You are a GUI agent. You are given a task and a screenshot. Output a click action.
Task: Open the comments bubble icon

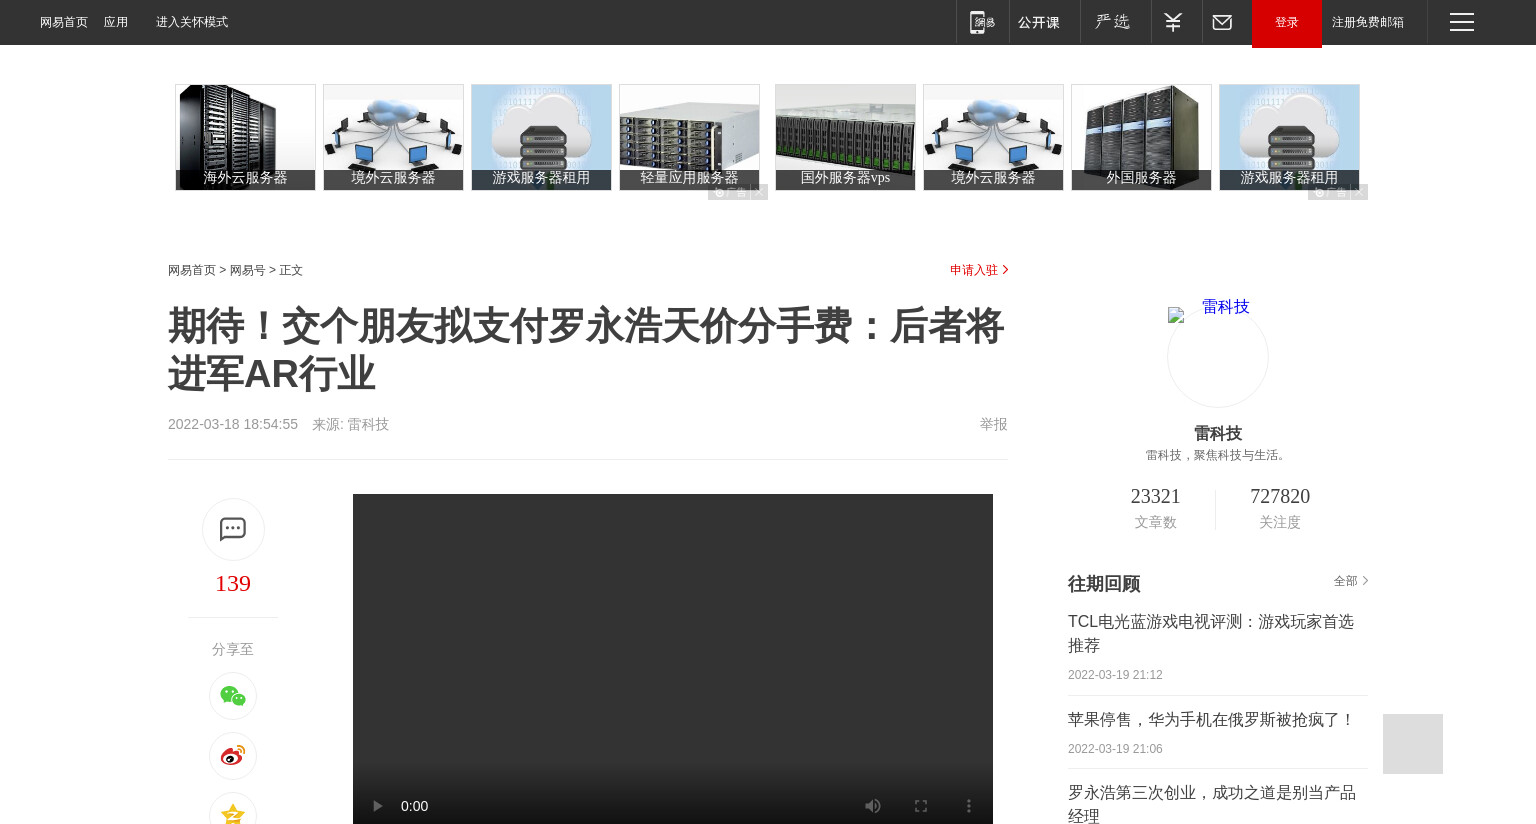[233, 529]
